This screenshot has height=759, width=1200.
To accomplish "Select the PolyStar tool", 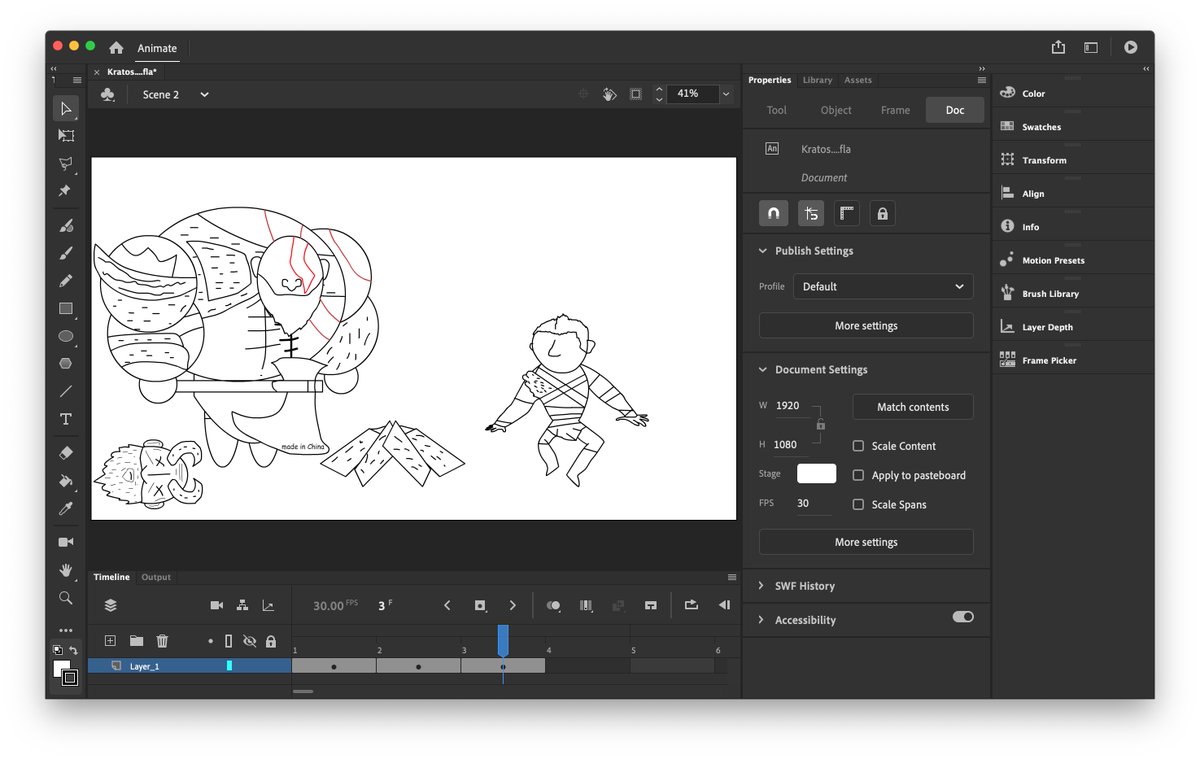I will (x=66, y=363).
